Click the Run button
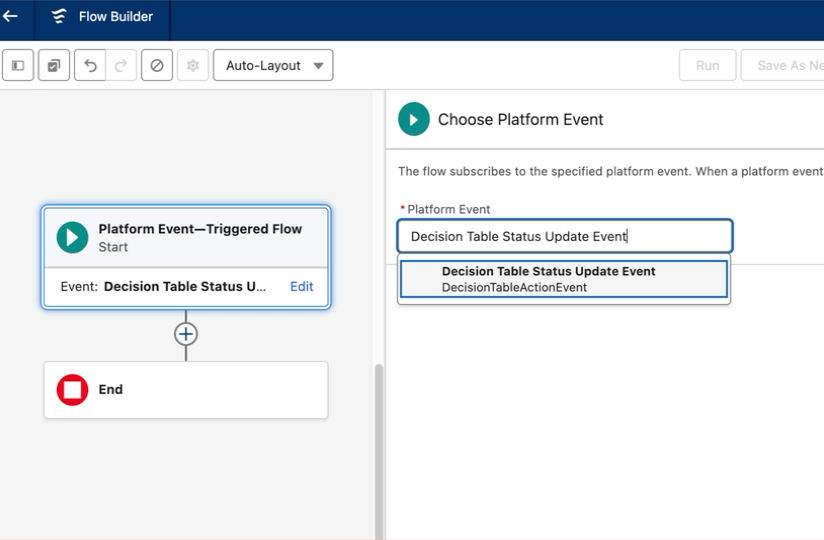824x540 pixels. (707, 65)
